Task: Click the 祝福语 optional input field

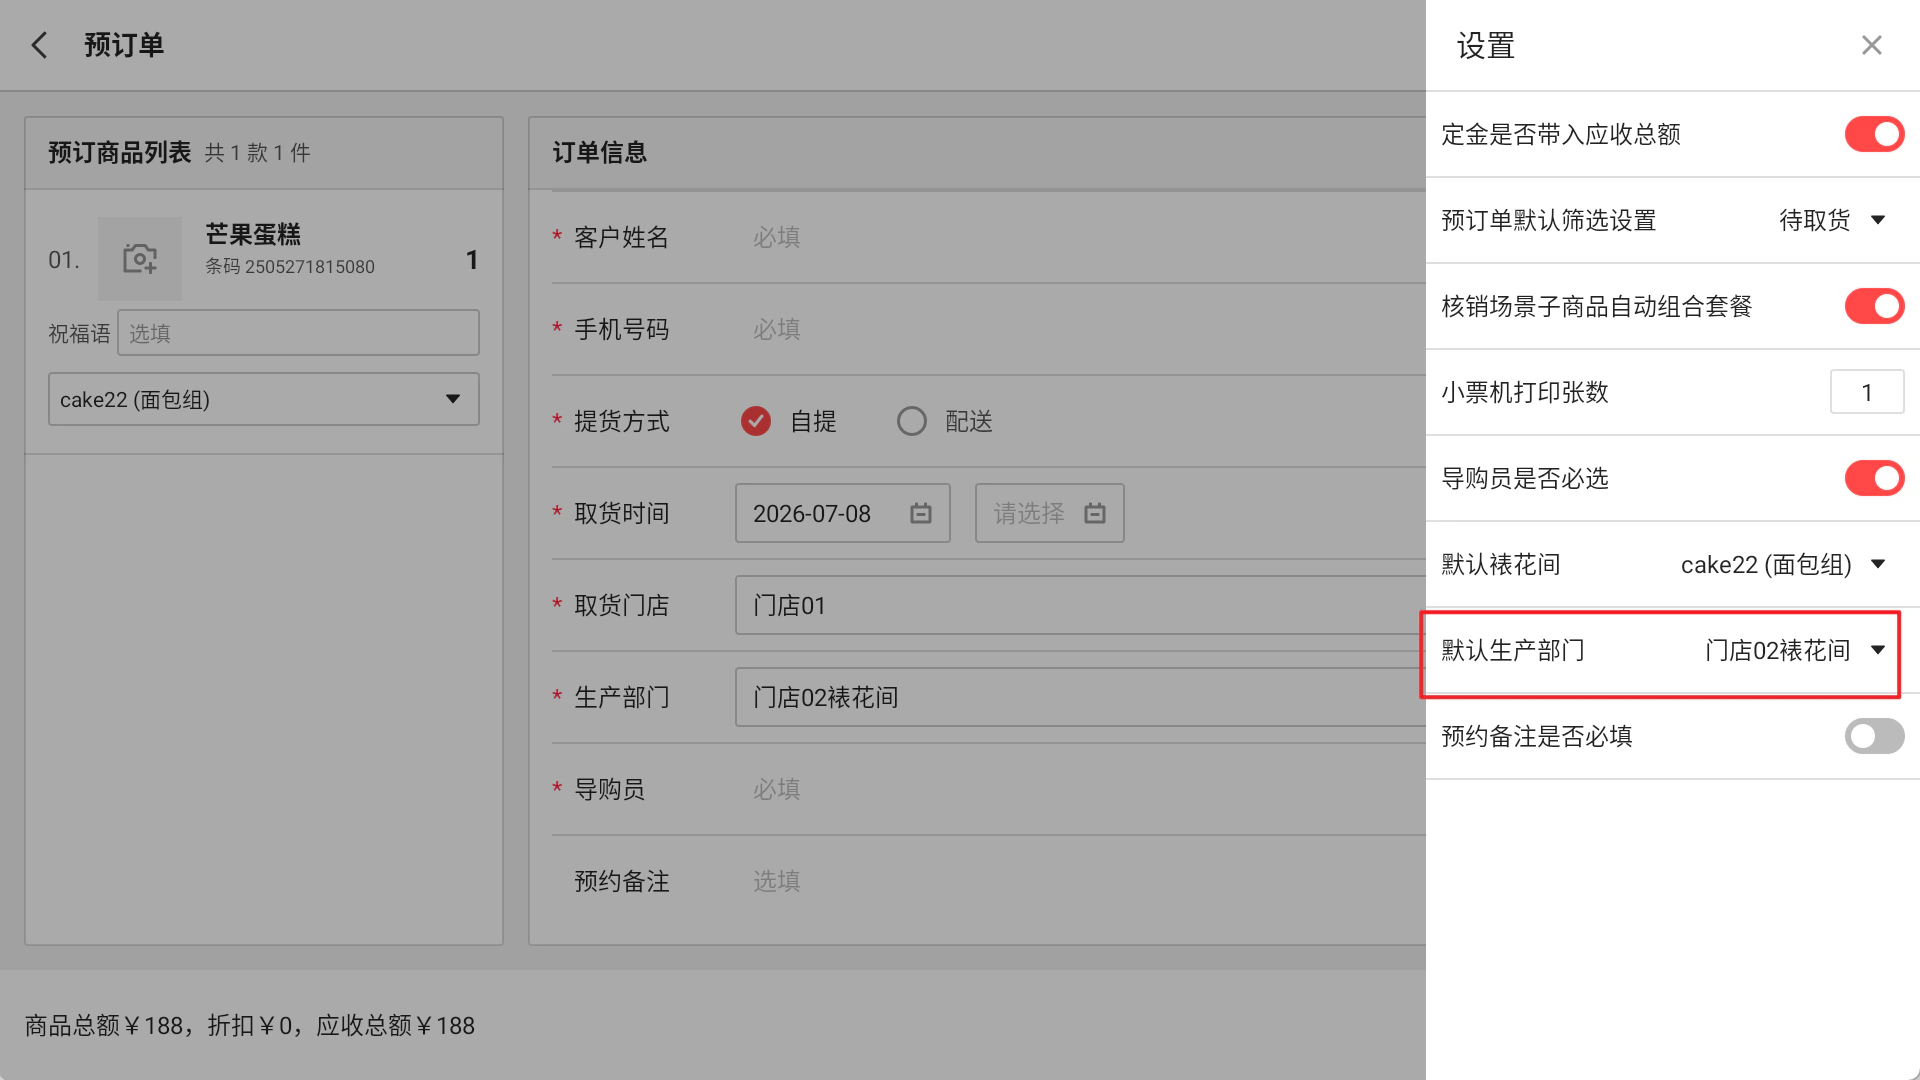Action: click(298, 333)
